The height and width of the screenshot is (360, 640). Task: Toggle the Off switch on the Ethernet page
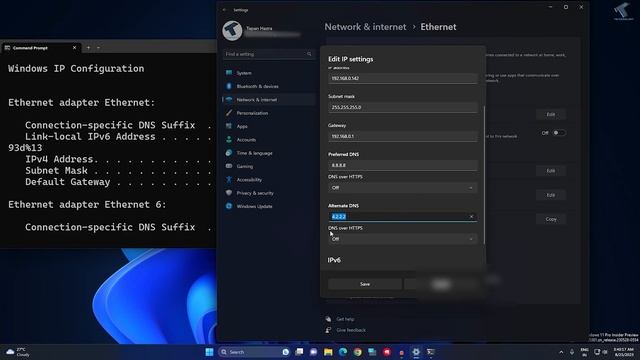[x=559, y=133]
